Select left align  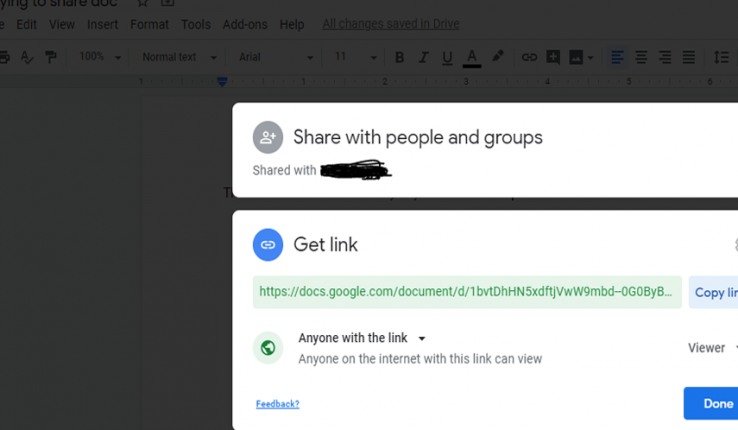pos(617,57)
